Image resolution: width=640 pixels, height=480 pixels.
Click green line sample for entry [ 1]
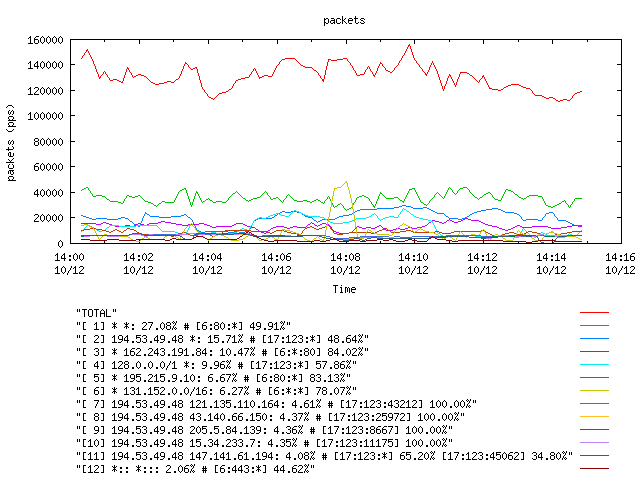tap(594, 326)
